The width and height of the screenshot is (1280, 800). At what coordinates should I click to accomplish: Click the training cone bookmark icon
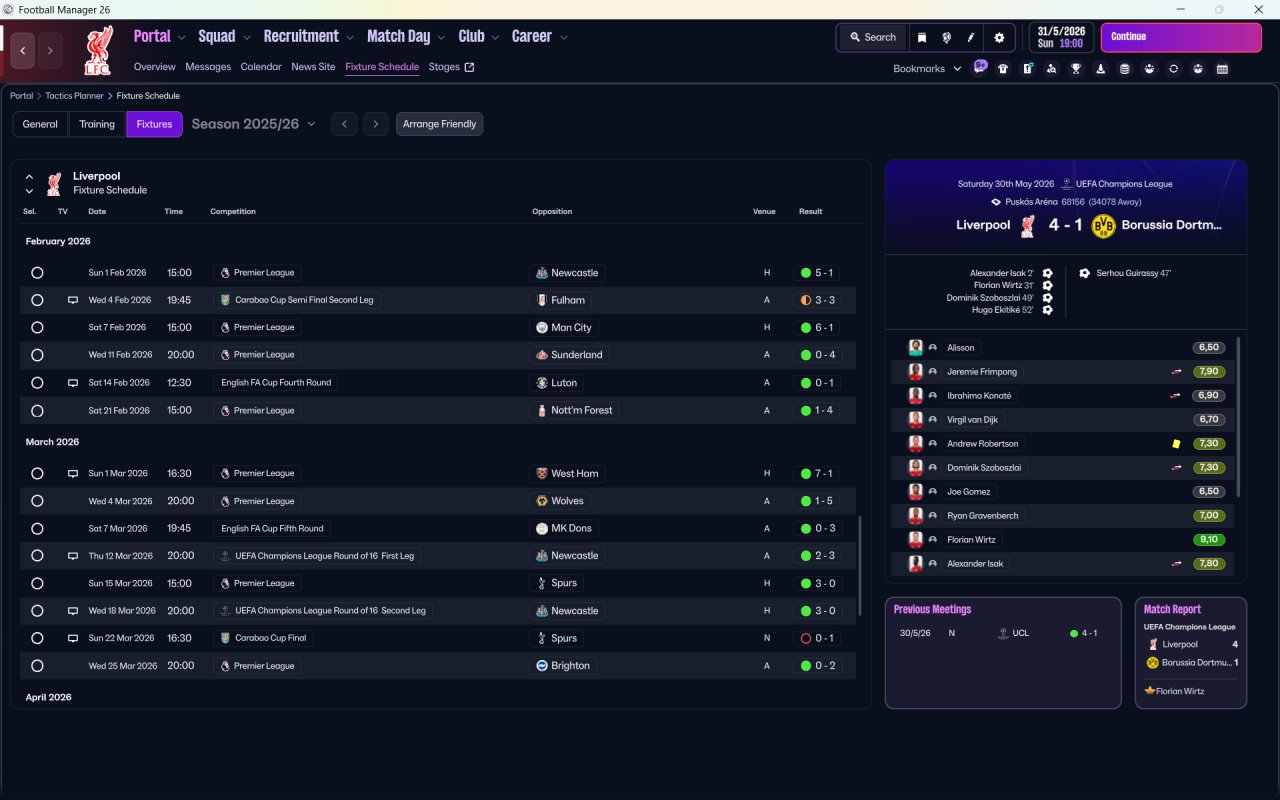tap(1101, 69)
